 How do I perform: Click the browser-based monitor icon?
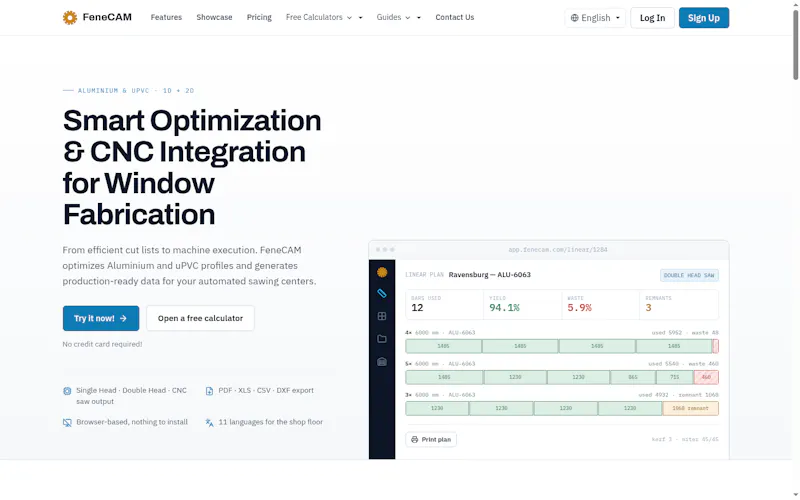pyautogui.click(x=67, y=422)
